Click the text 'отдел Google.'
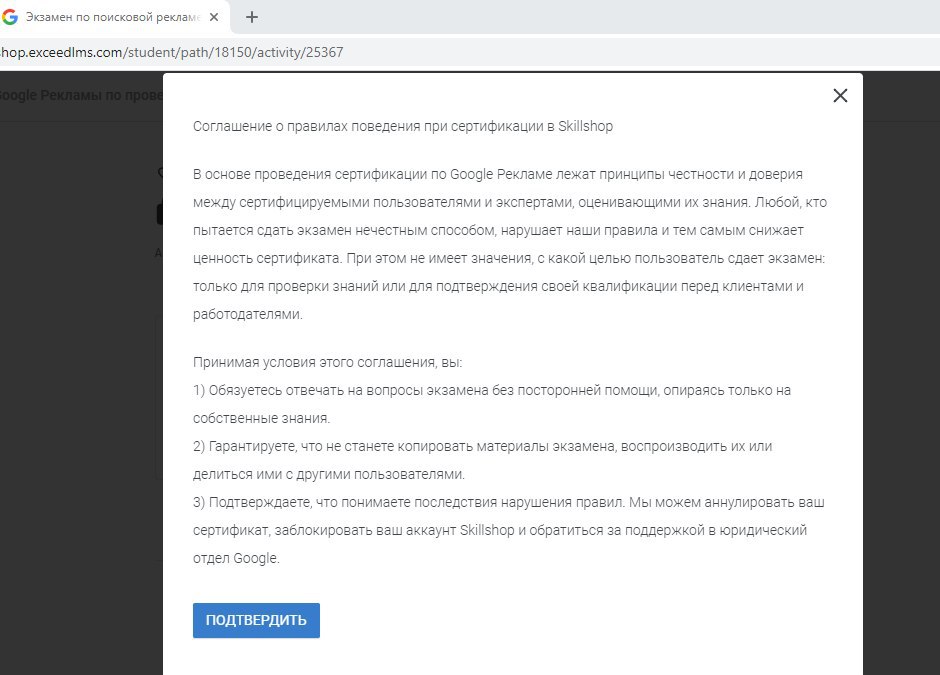The width and height of the screenshot is (940, 675). tap(236, 558)
